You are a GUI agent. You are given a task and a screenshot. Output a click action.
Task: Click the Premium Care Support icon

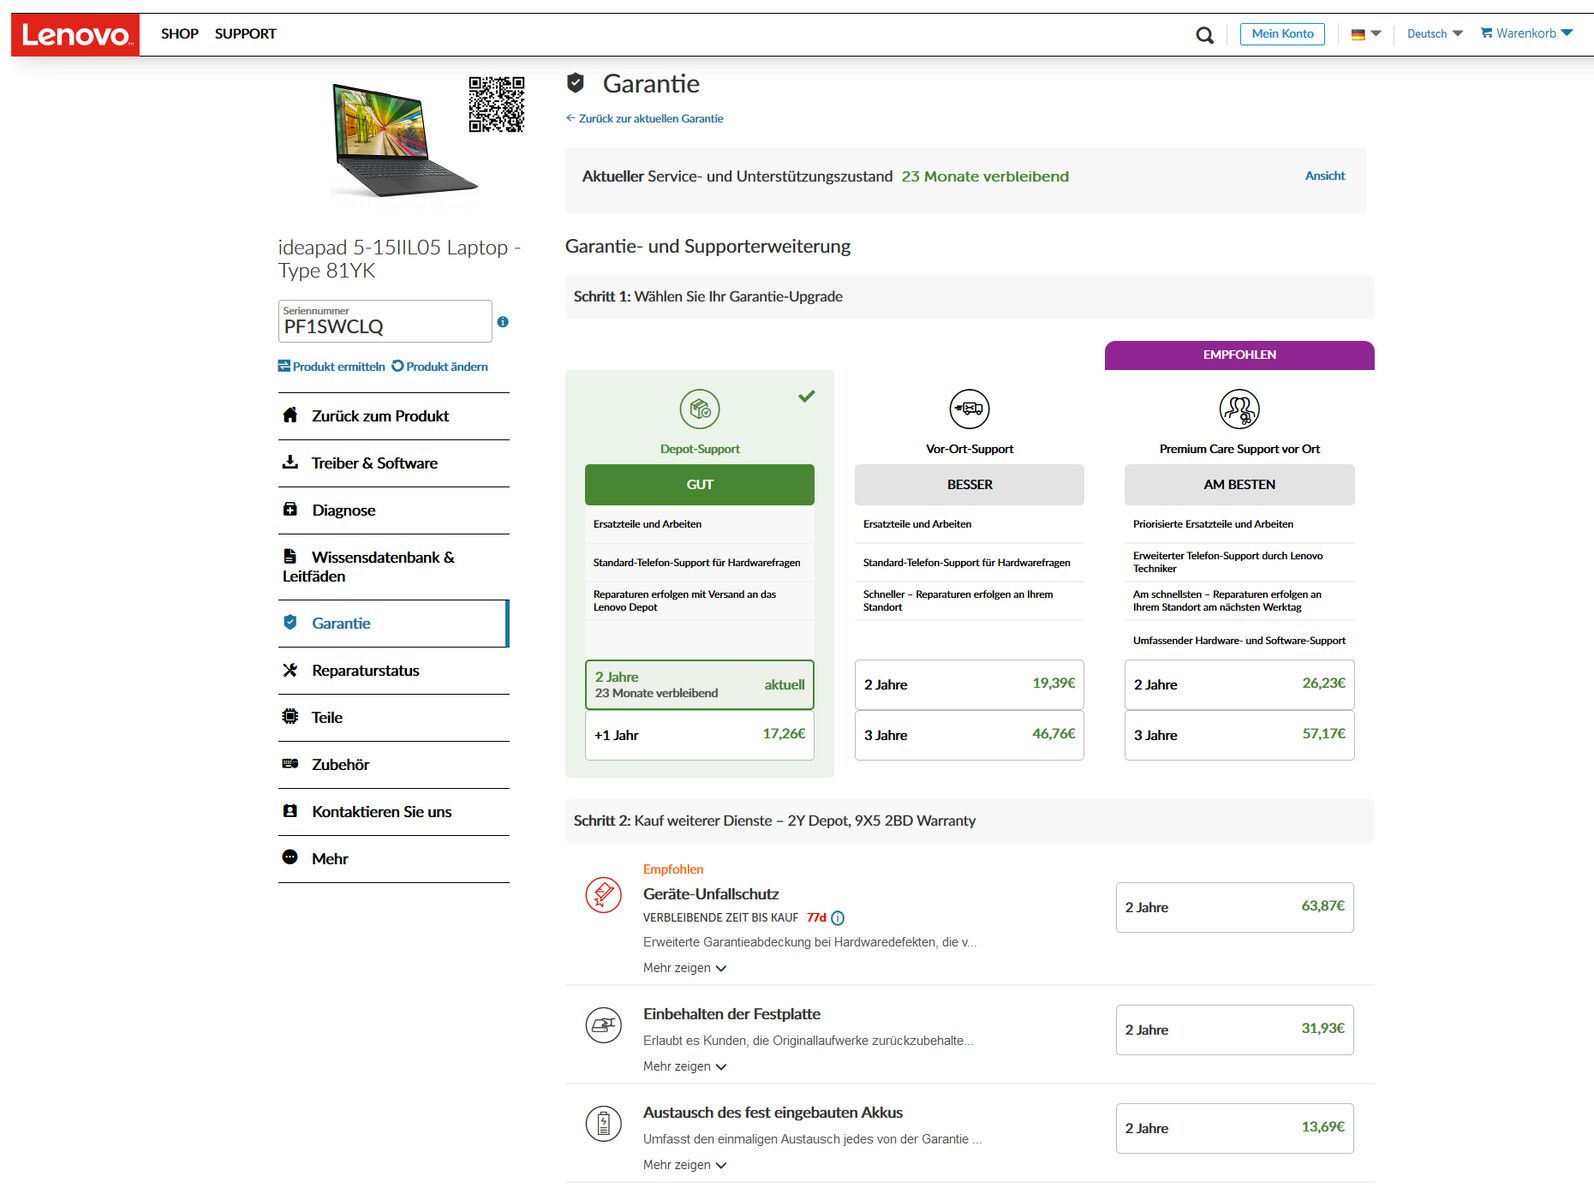pos(1239,409)
